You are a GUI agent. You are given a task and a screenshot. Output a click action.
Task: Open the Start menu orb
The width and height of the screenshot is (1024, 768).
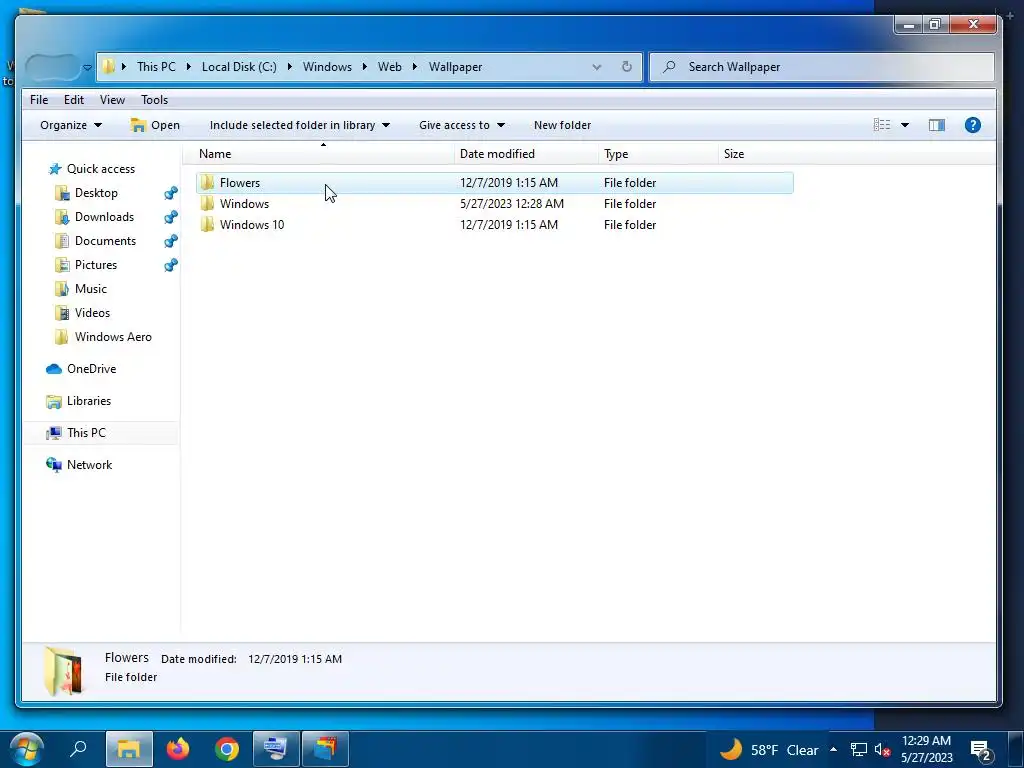coord(27,749)
